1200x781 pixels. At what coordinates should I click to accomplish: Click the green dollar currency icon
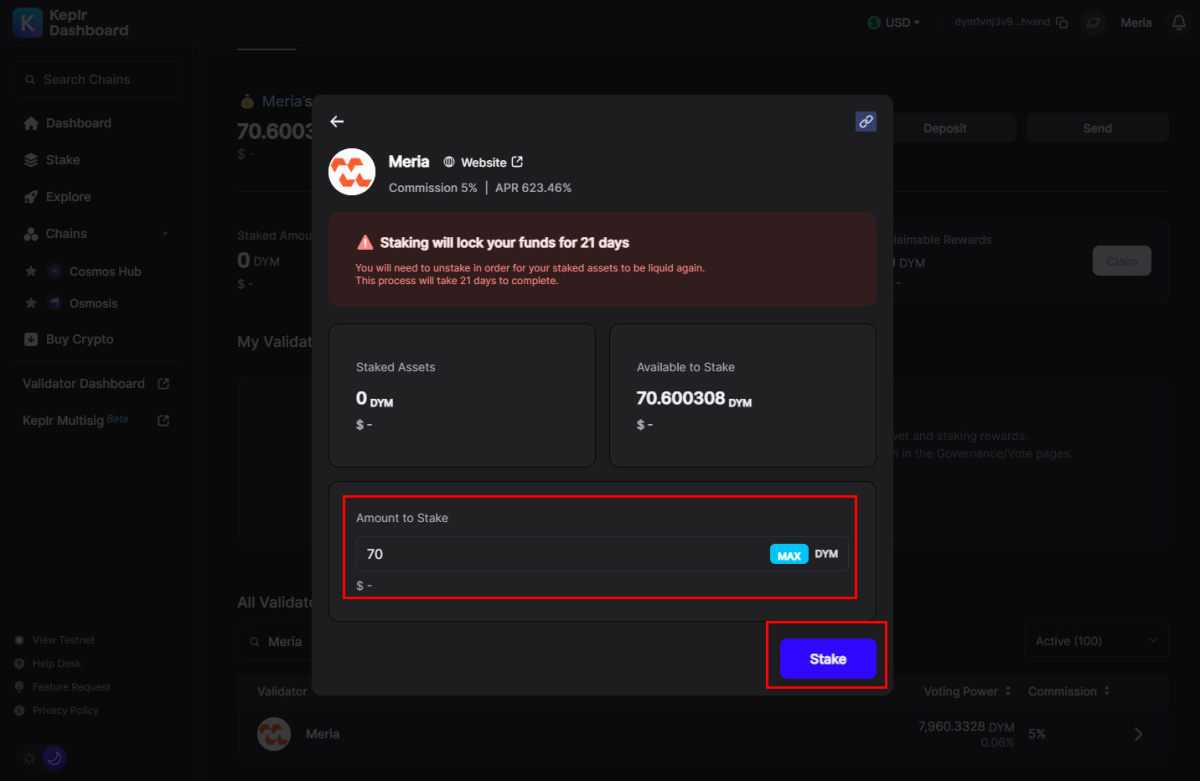tap(874, 22)
